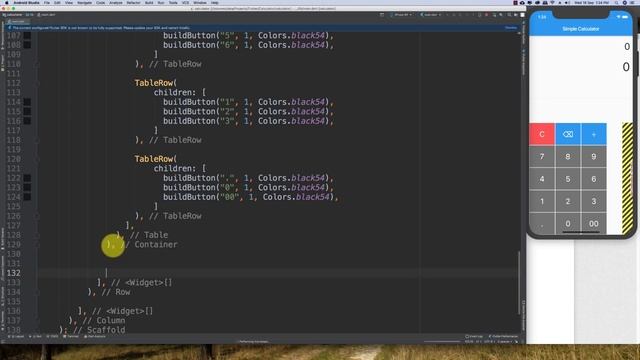Tap the single 0 key on calculator
The height and width of the screenshot is (360, 640).
click(x=568, y=223)
